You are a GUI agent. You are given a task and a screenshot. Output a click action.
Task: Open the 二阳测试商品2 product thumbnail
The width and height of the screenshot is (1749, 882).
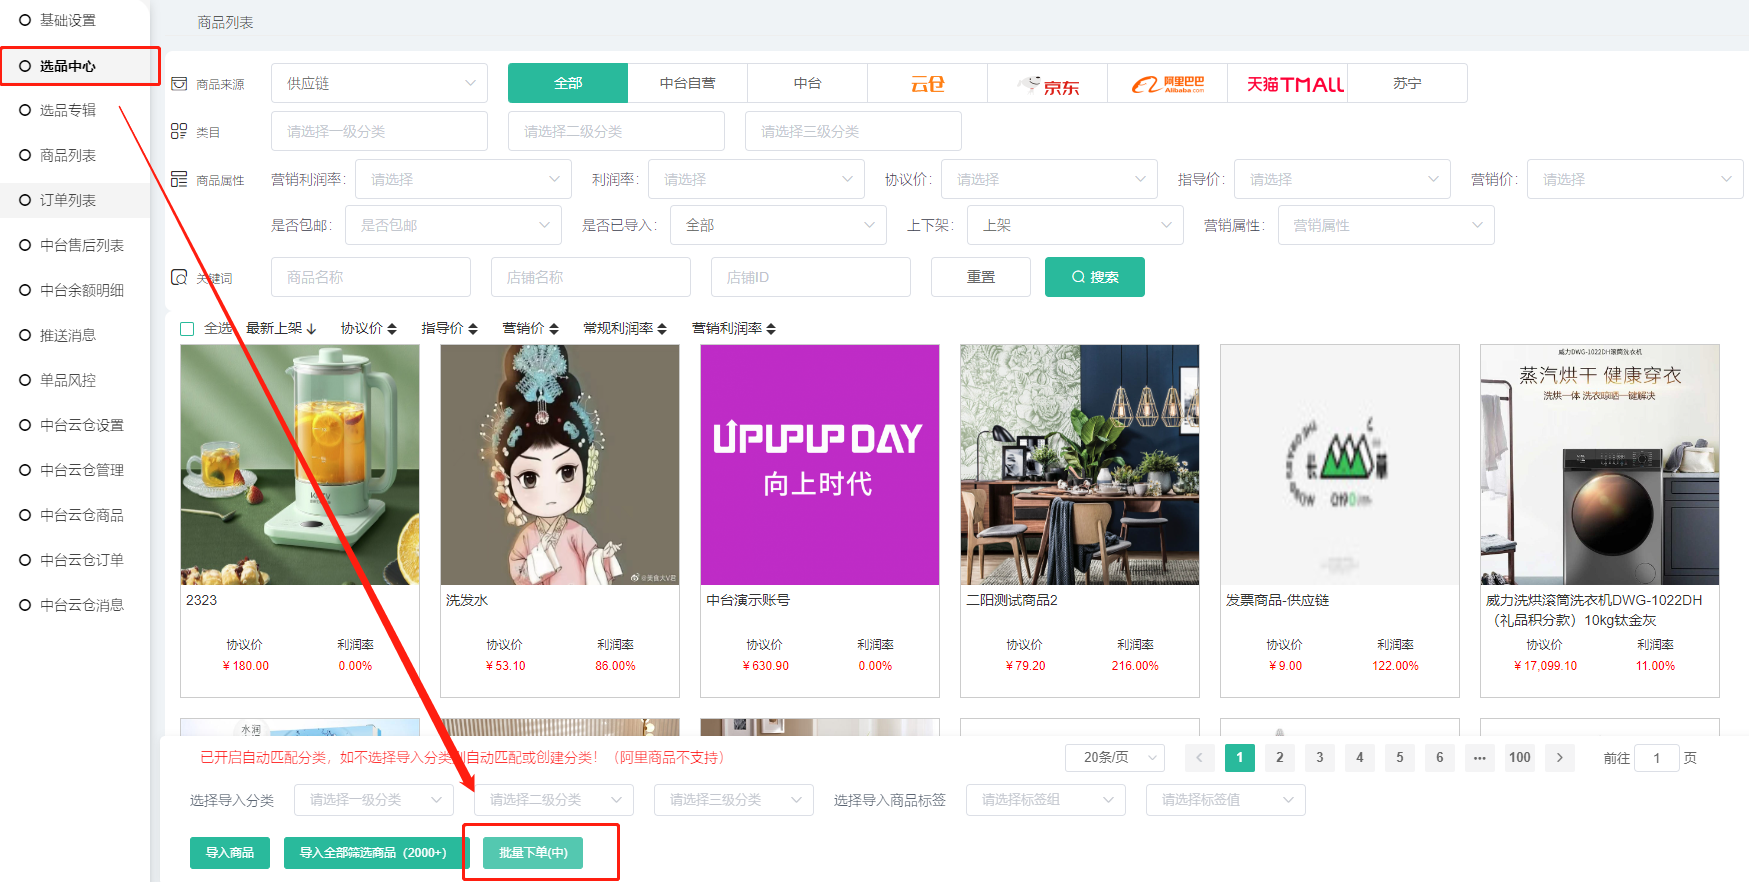1080,465
